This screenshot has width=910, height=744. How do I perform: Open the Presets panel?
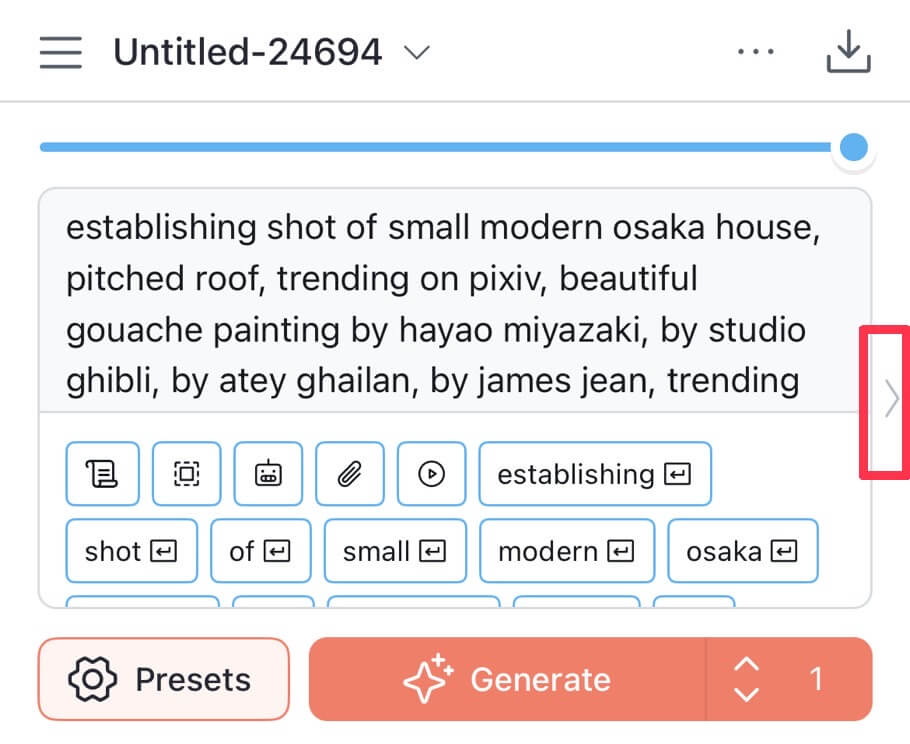(x=164, y=679)
